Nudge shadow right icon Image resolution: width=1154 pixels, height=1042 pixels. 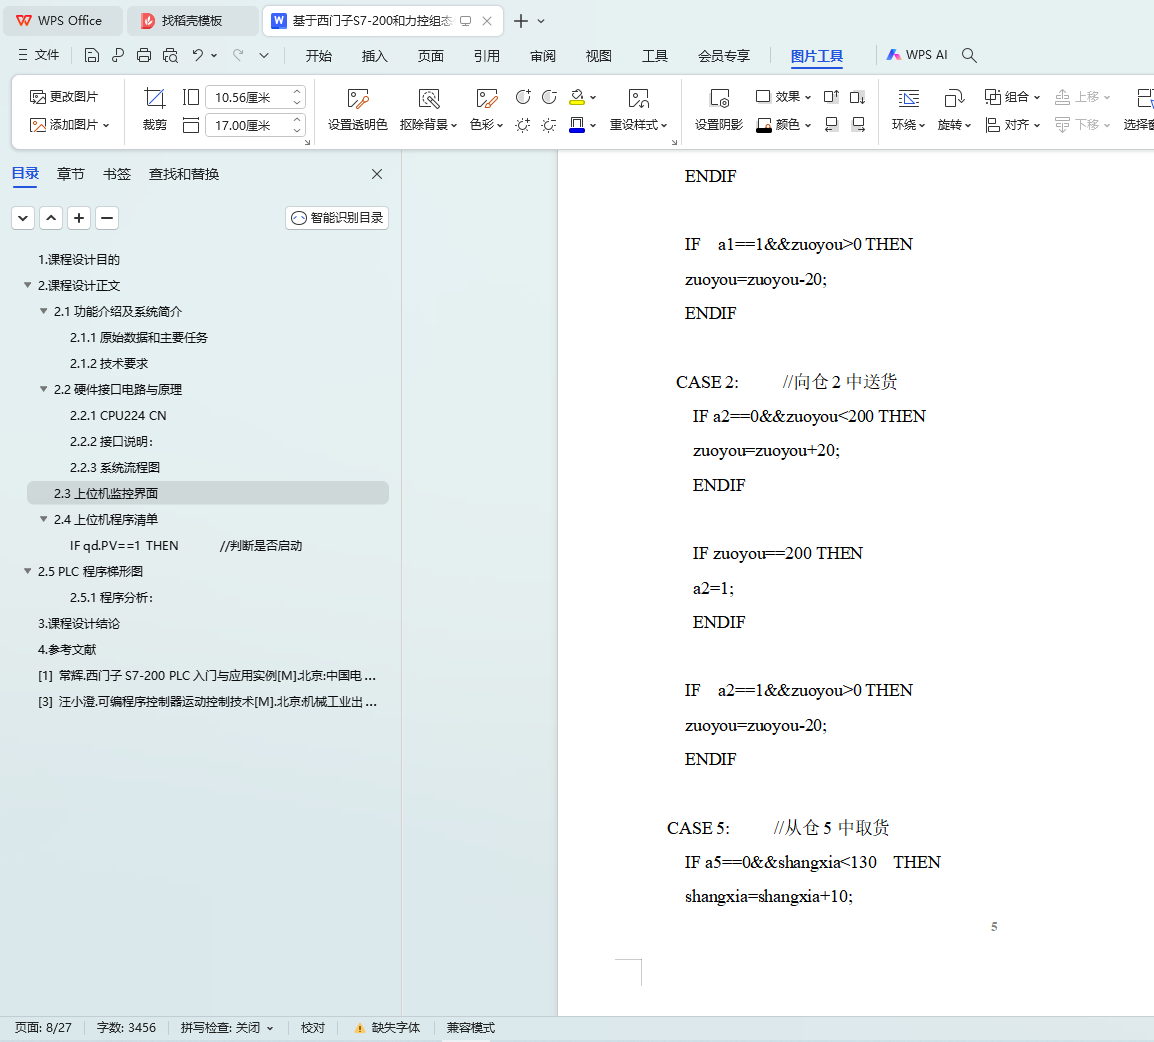858,124
